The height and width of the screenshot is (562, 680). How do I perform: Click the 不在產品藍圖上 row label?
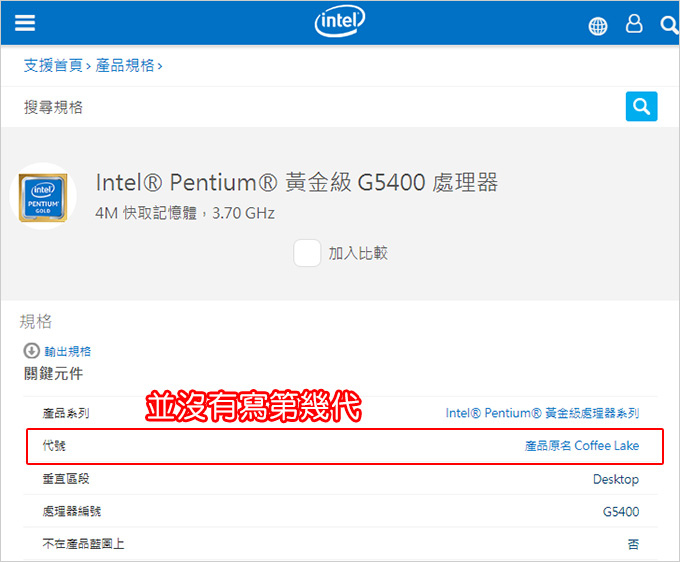83,544
